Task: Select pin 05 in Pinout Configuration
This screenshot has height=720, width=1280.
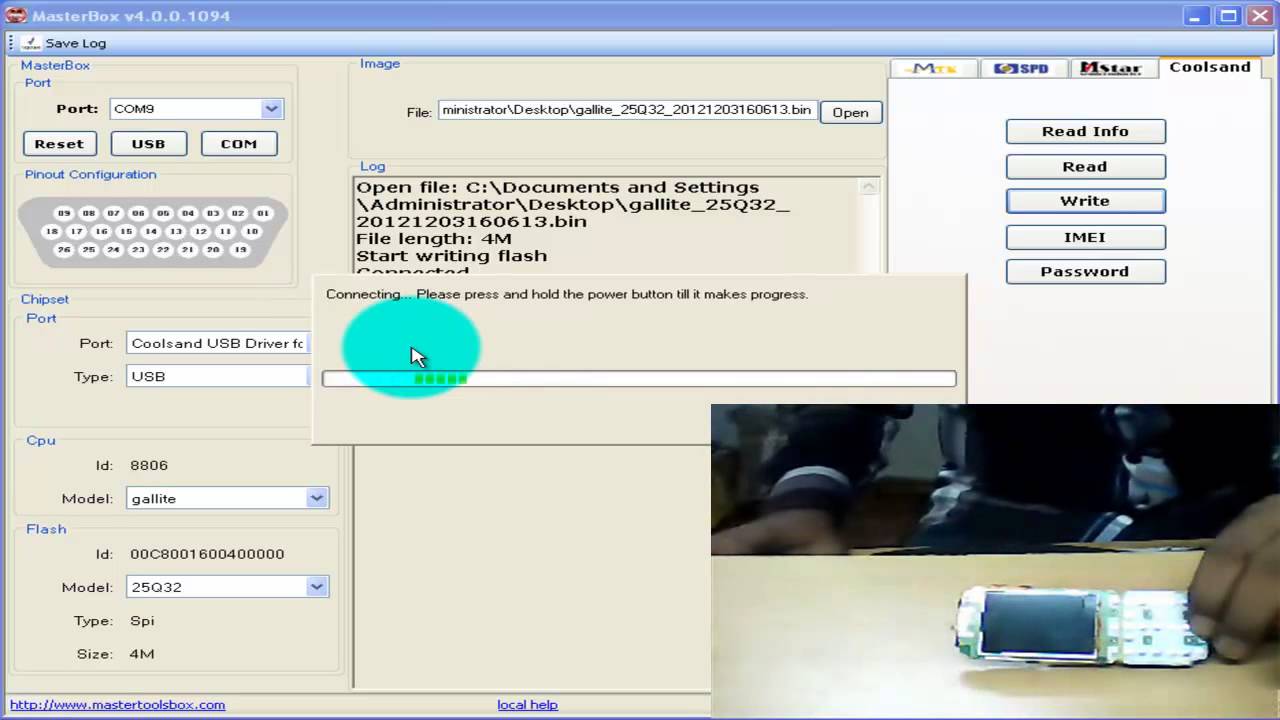Action: point(163,213)
